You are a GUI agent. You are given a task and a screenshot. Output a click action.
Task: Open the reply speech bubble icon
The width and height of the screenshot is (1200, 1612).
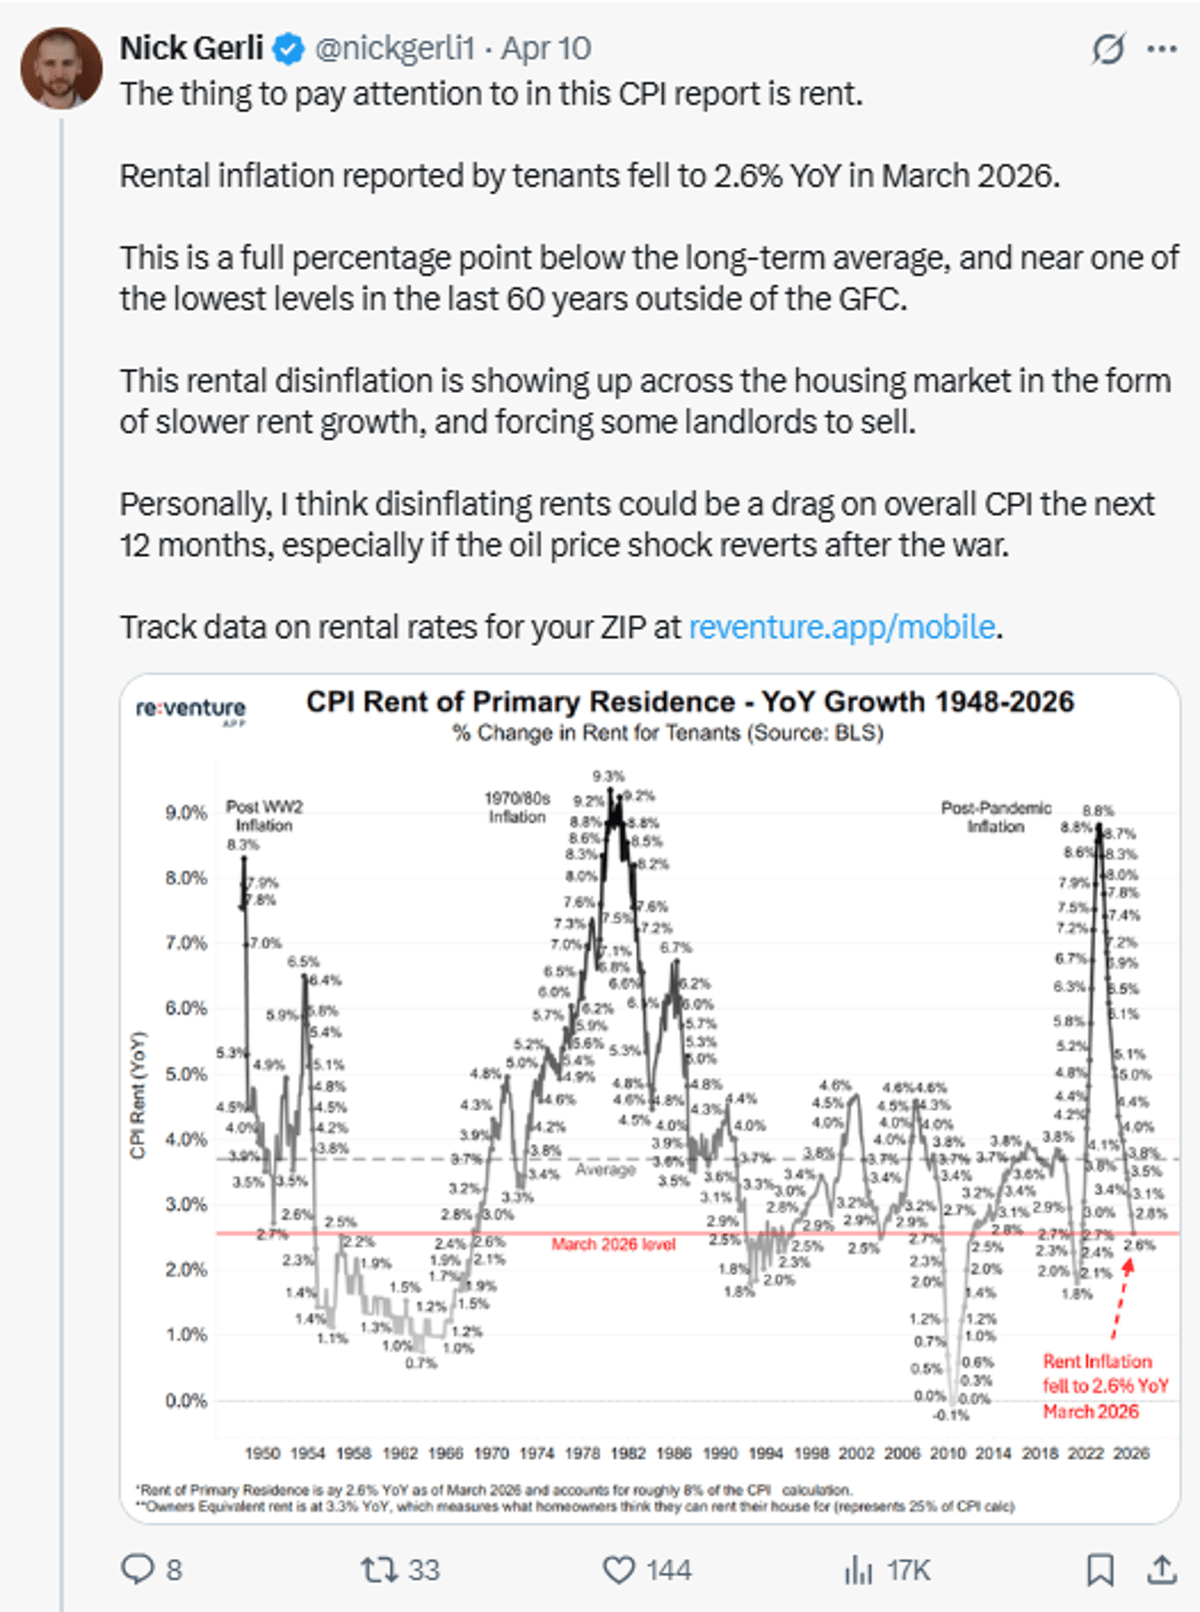137,1569
